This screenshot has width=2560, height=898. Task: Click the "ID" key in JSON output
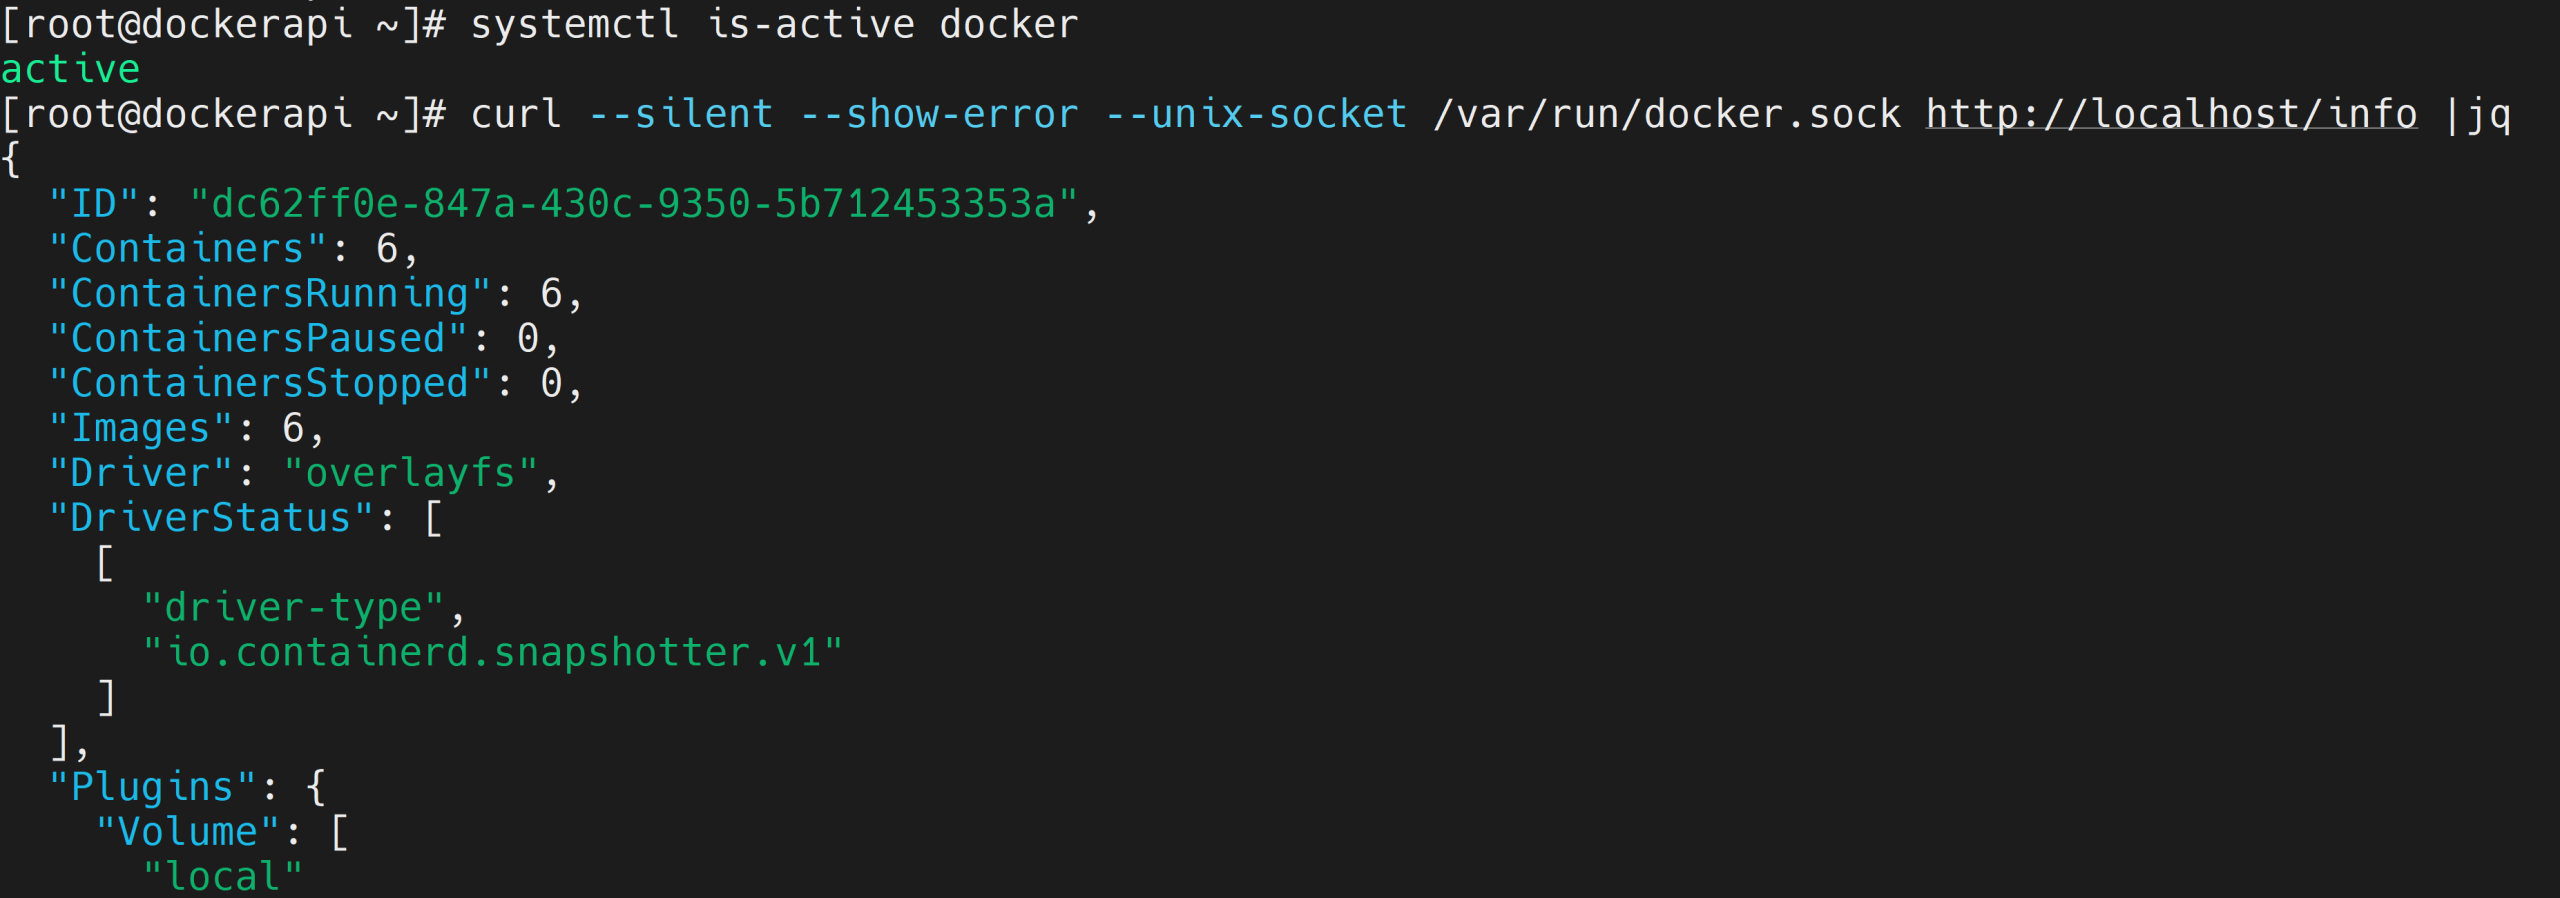point(94,204)
